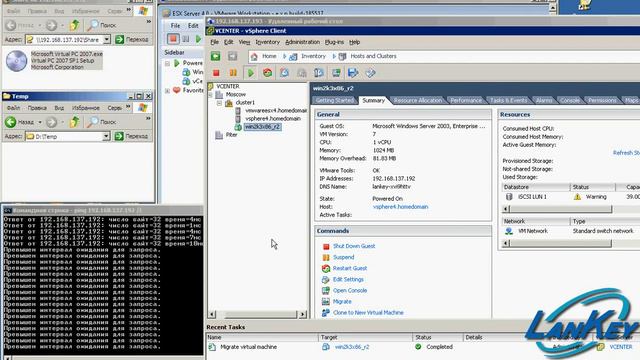640x360 pixels.
Task: Click the green navigate-back arrow in vSphere Client
Action: pyautogui.click(x=216, y=56)
